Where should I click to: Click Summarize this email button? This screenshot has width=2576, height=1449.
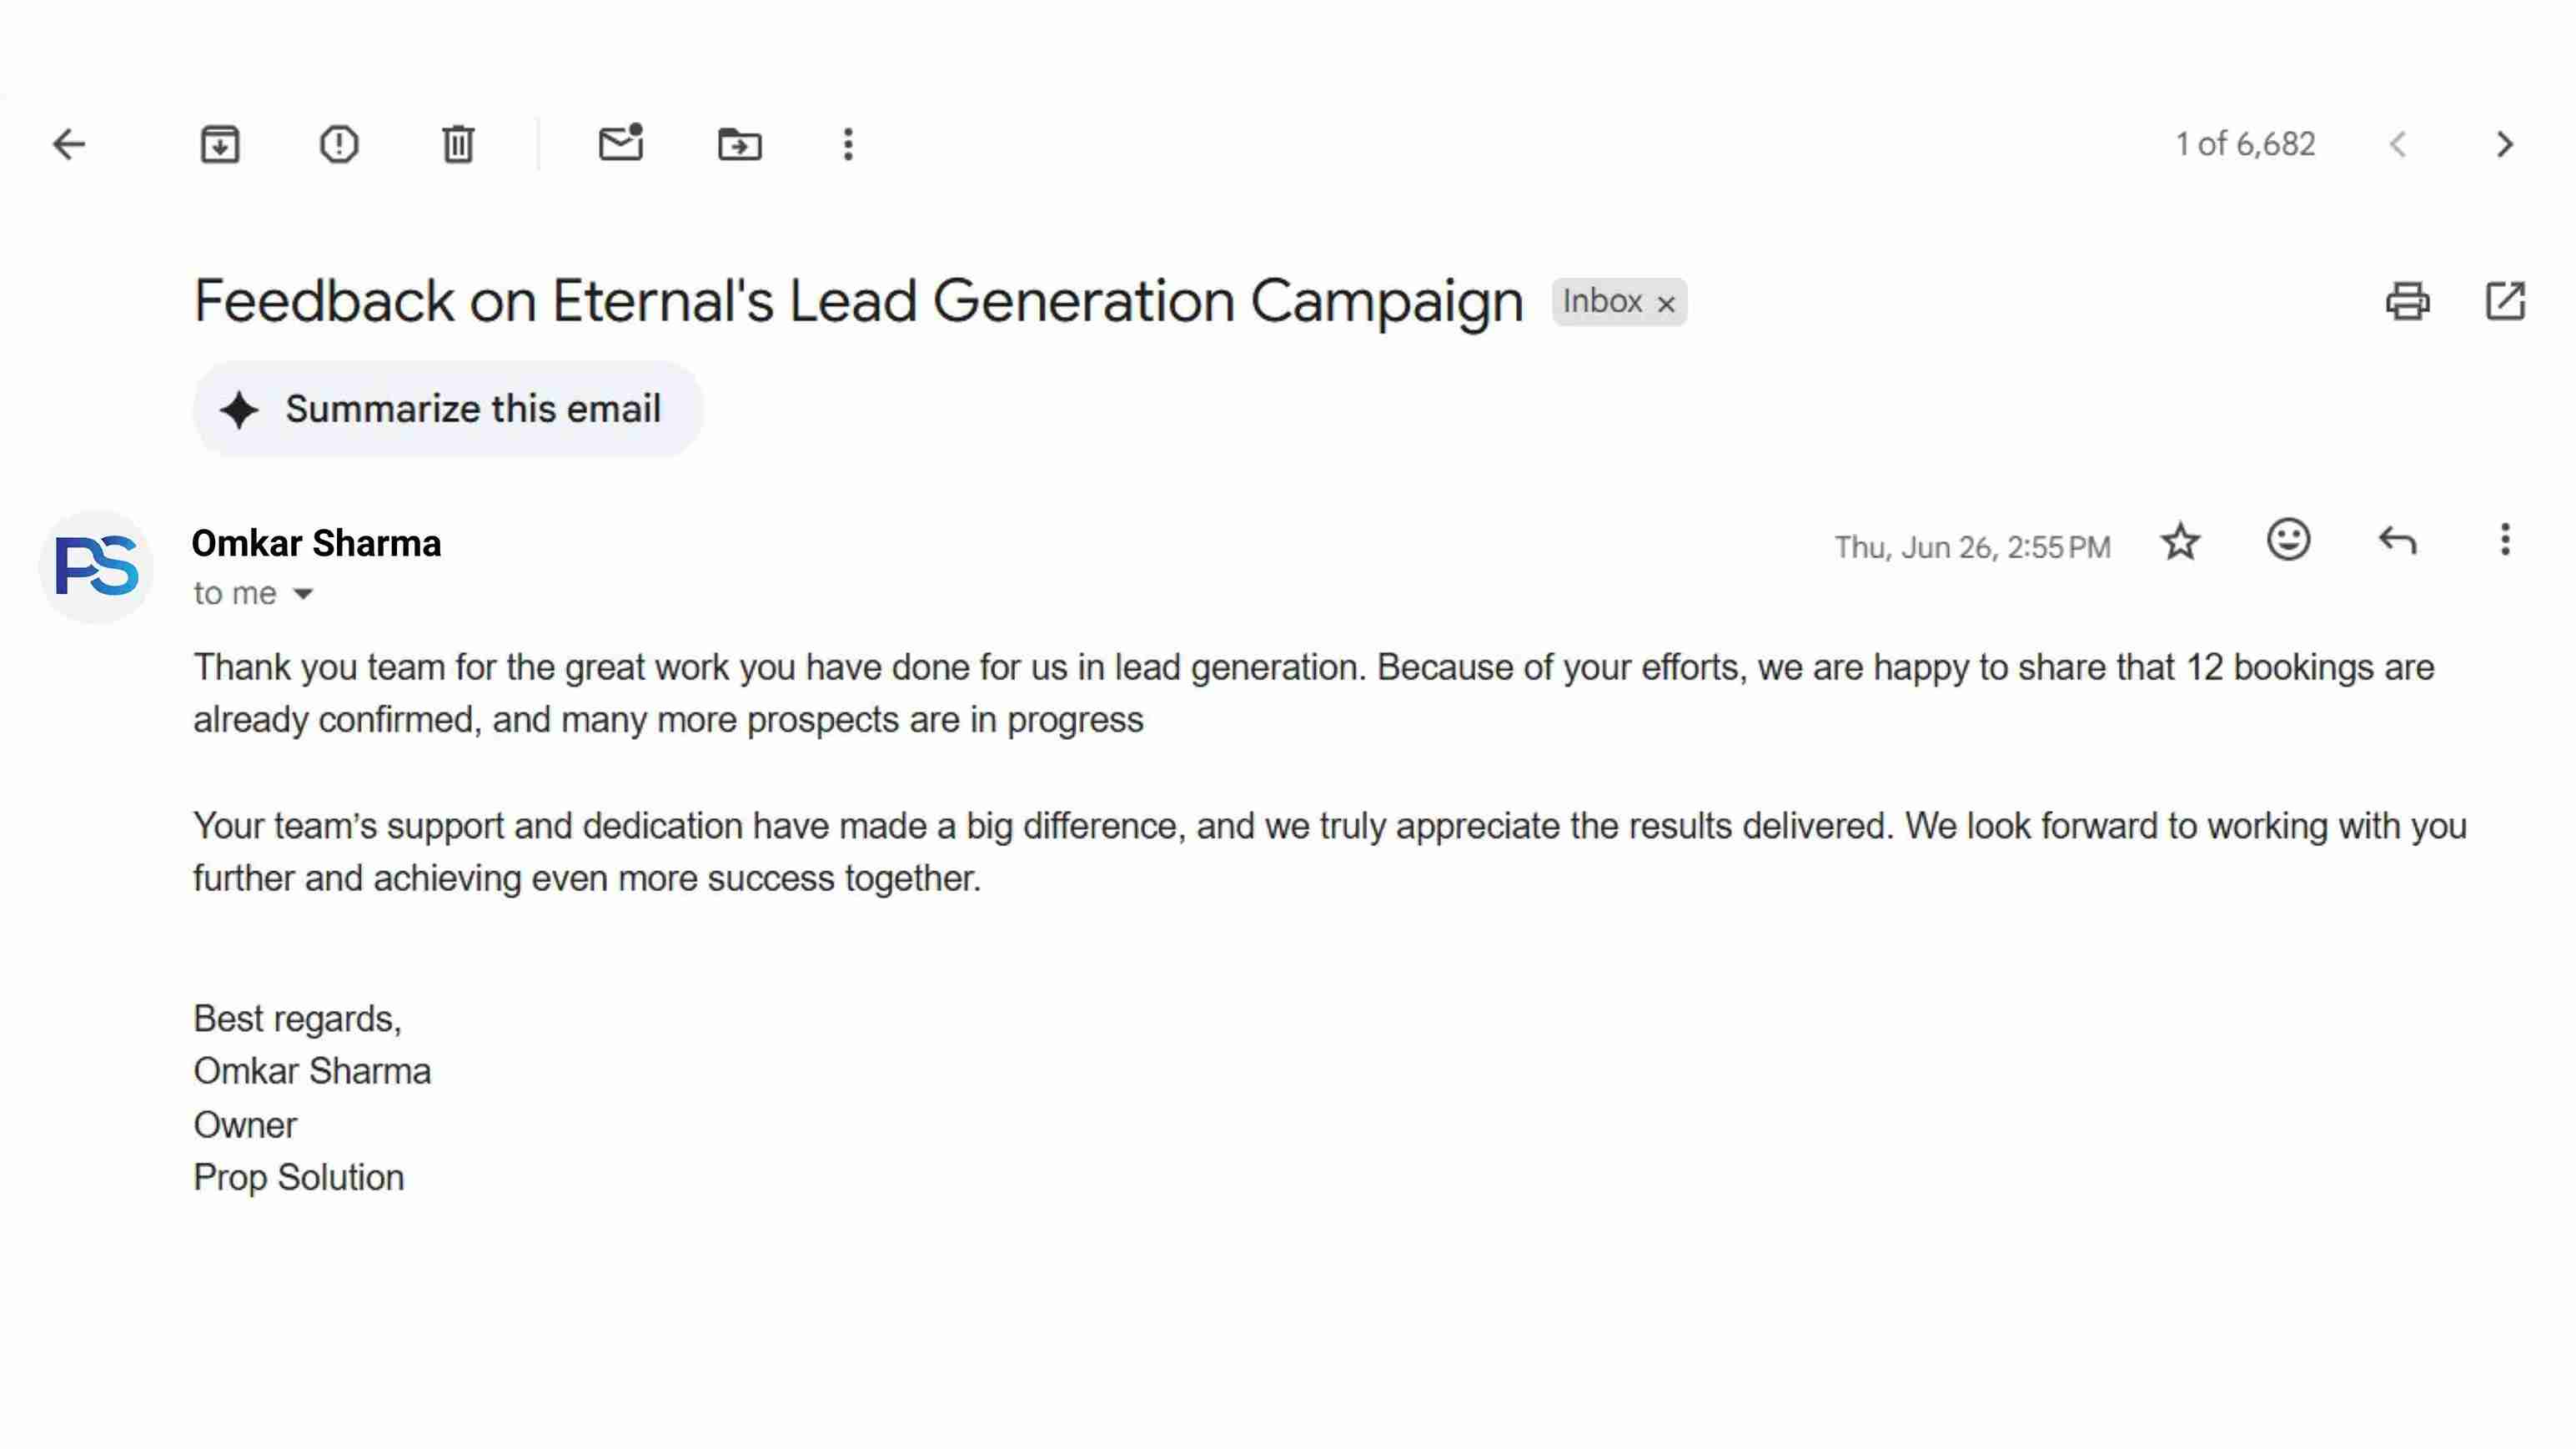(448, 409)
